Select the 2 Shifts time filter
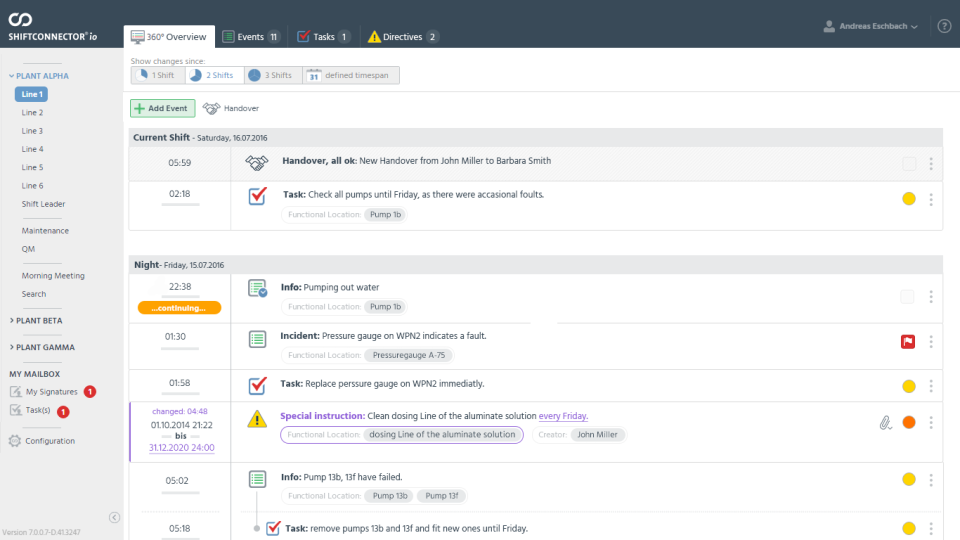 pos(214,75)
